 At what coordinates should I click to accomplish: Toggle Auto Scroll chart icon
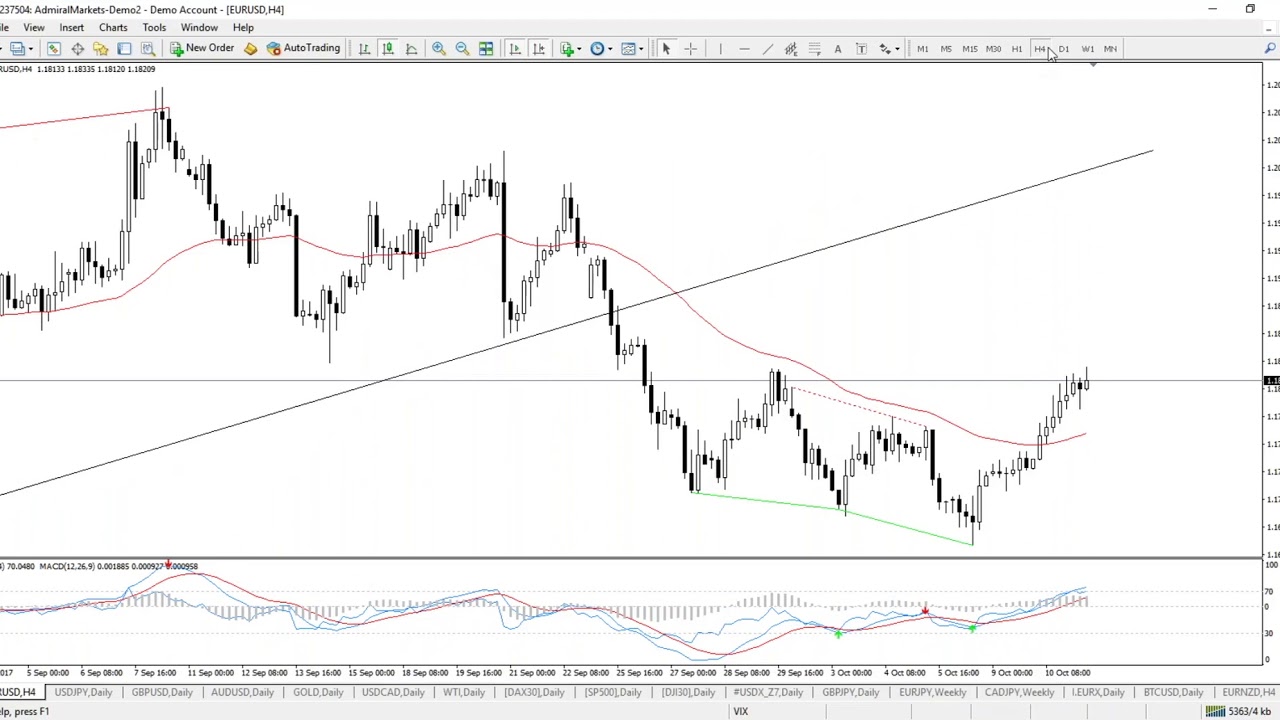[x=515, y=48]
